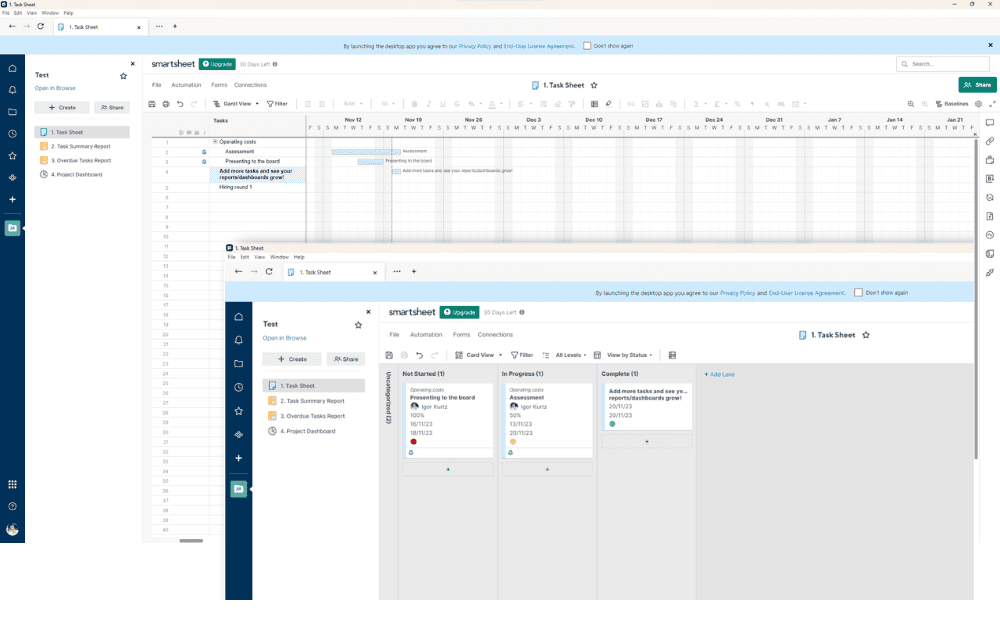Open the Attachments paperclip on right rail

[990, 141]
